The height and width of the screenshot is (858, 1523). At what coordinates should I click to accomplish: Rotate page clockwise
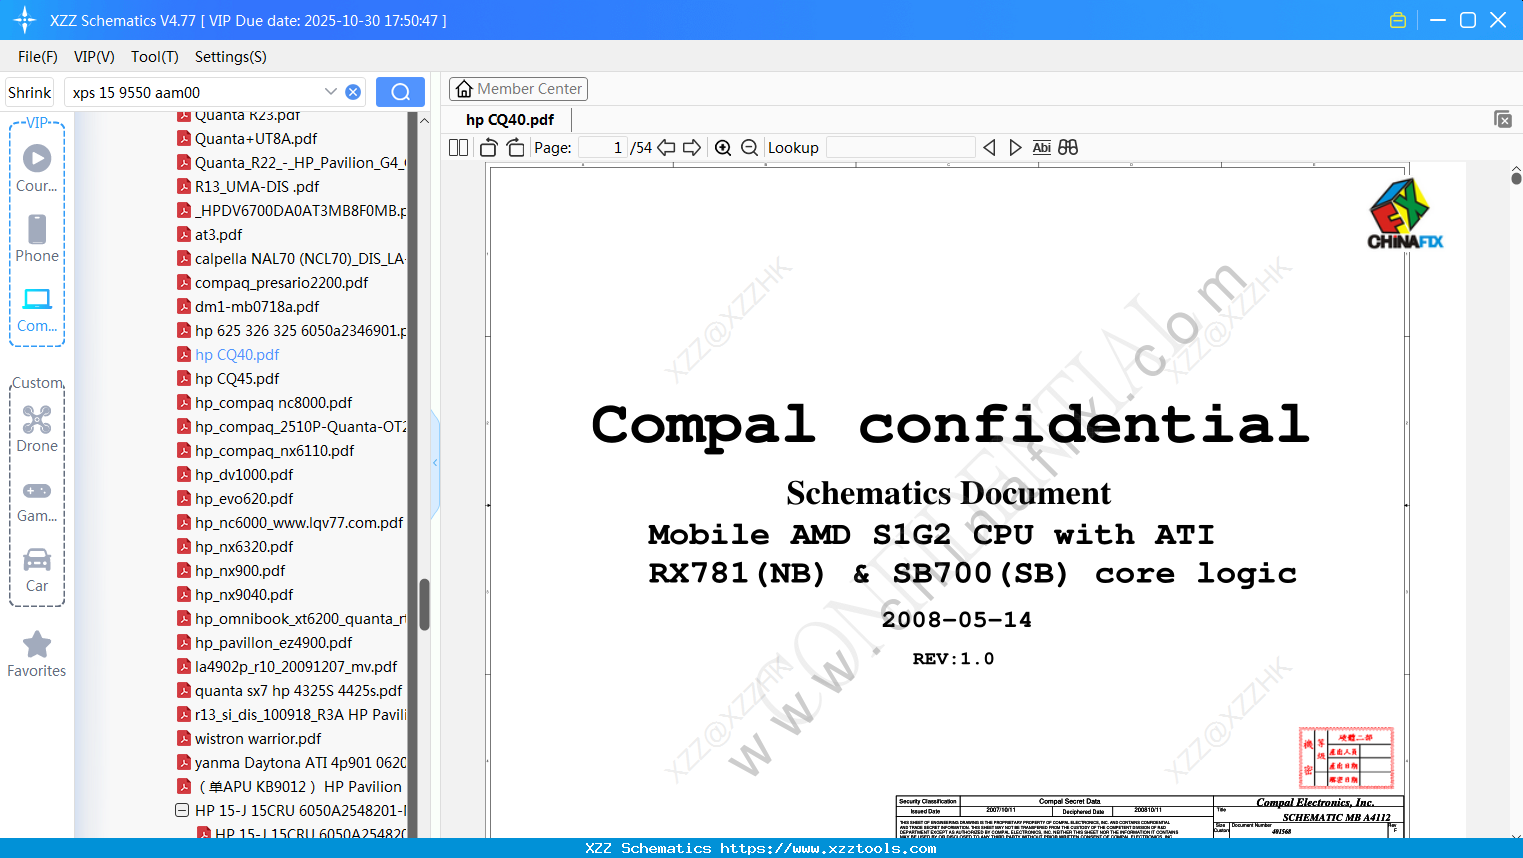click(x=515, y=148)
